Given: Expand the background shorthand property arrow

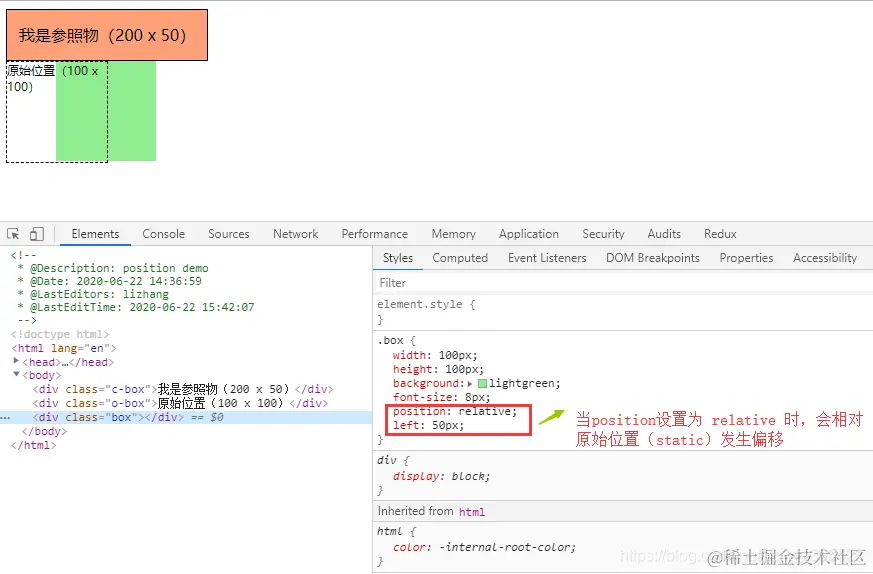Looking at the screenshot, I should (x=470, y=384).
